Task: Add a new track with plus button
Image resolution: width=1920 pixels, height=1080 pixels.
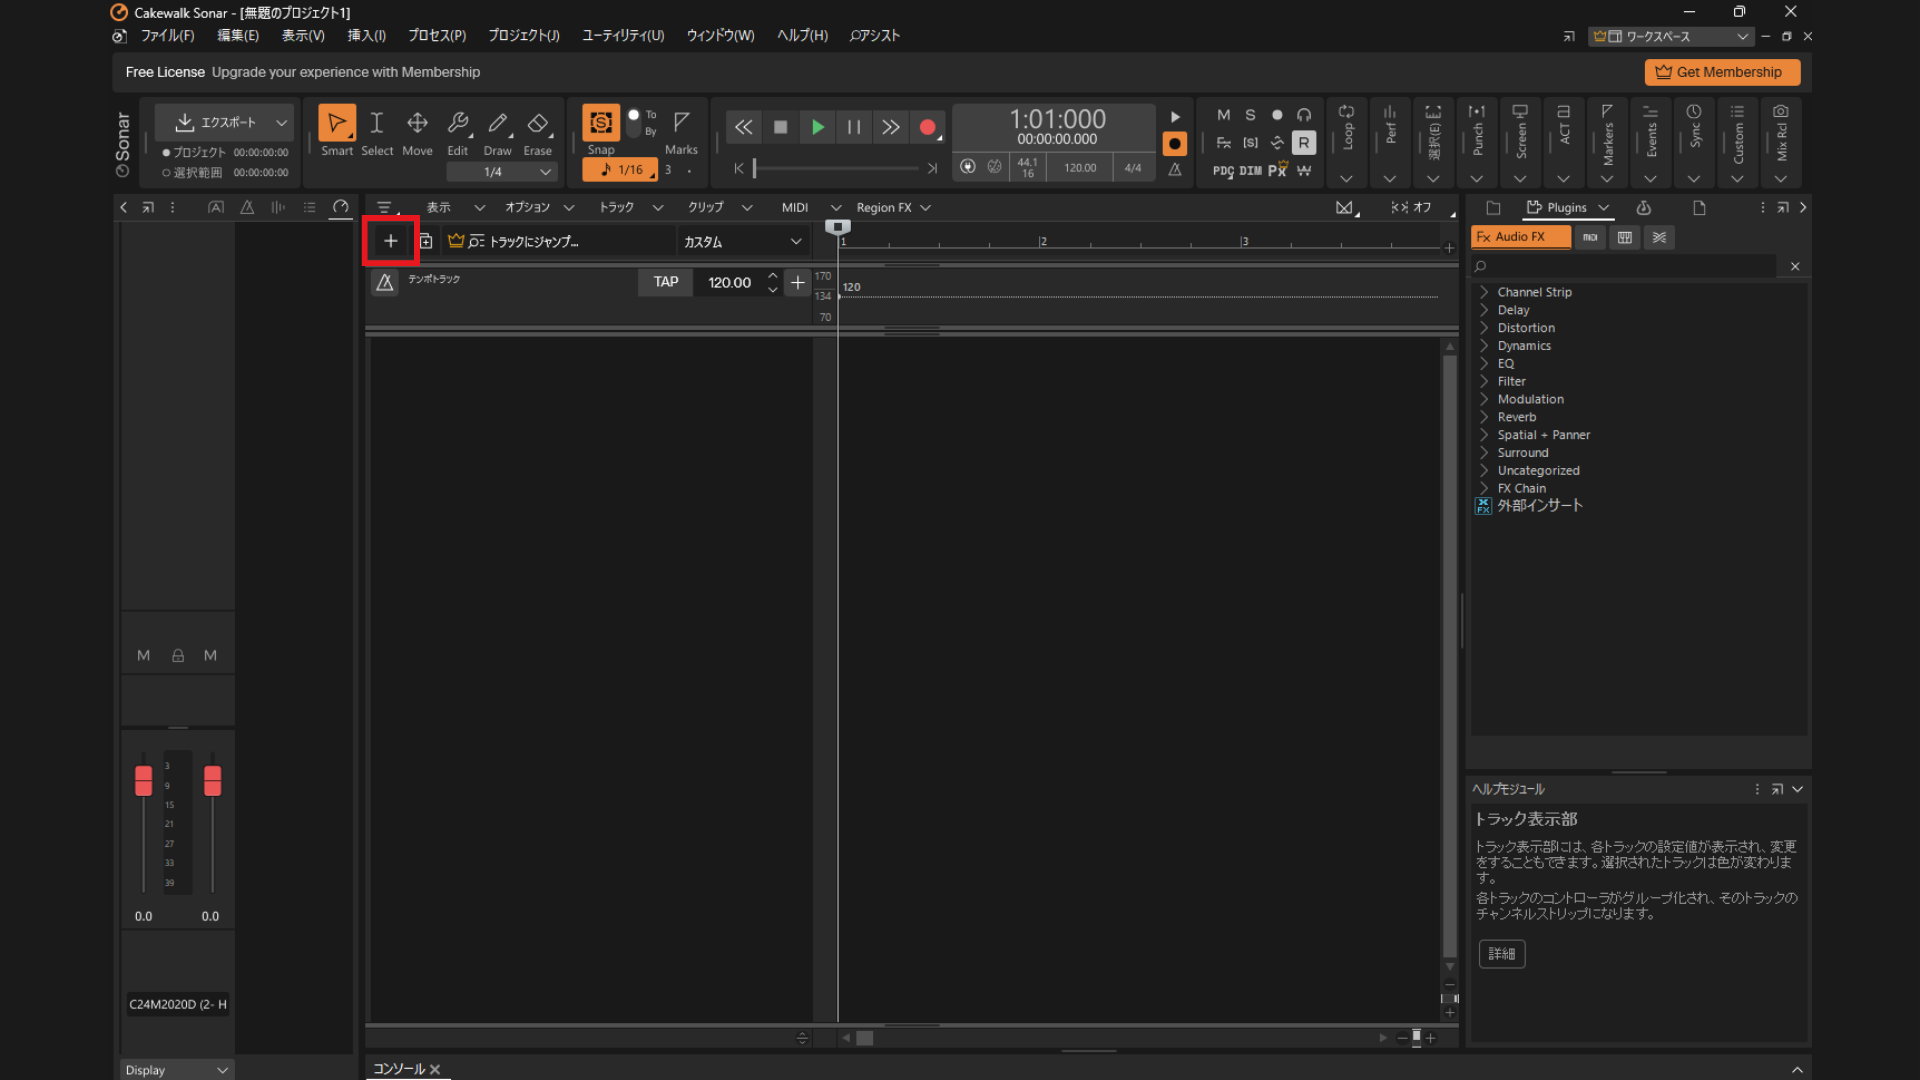Action: (390, 241)
